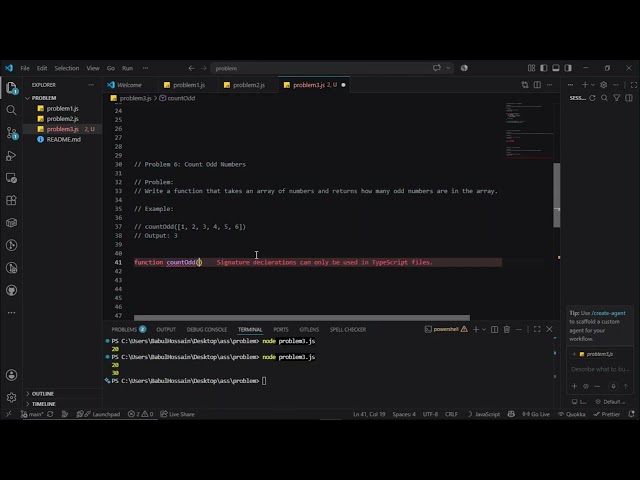Viewport: 640px width, 480px height.
Task: Click the main branch in status bar
Action: (x=32, y=414)
